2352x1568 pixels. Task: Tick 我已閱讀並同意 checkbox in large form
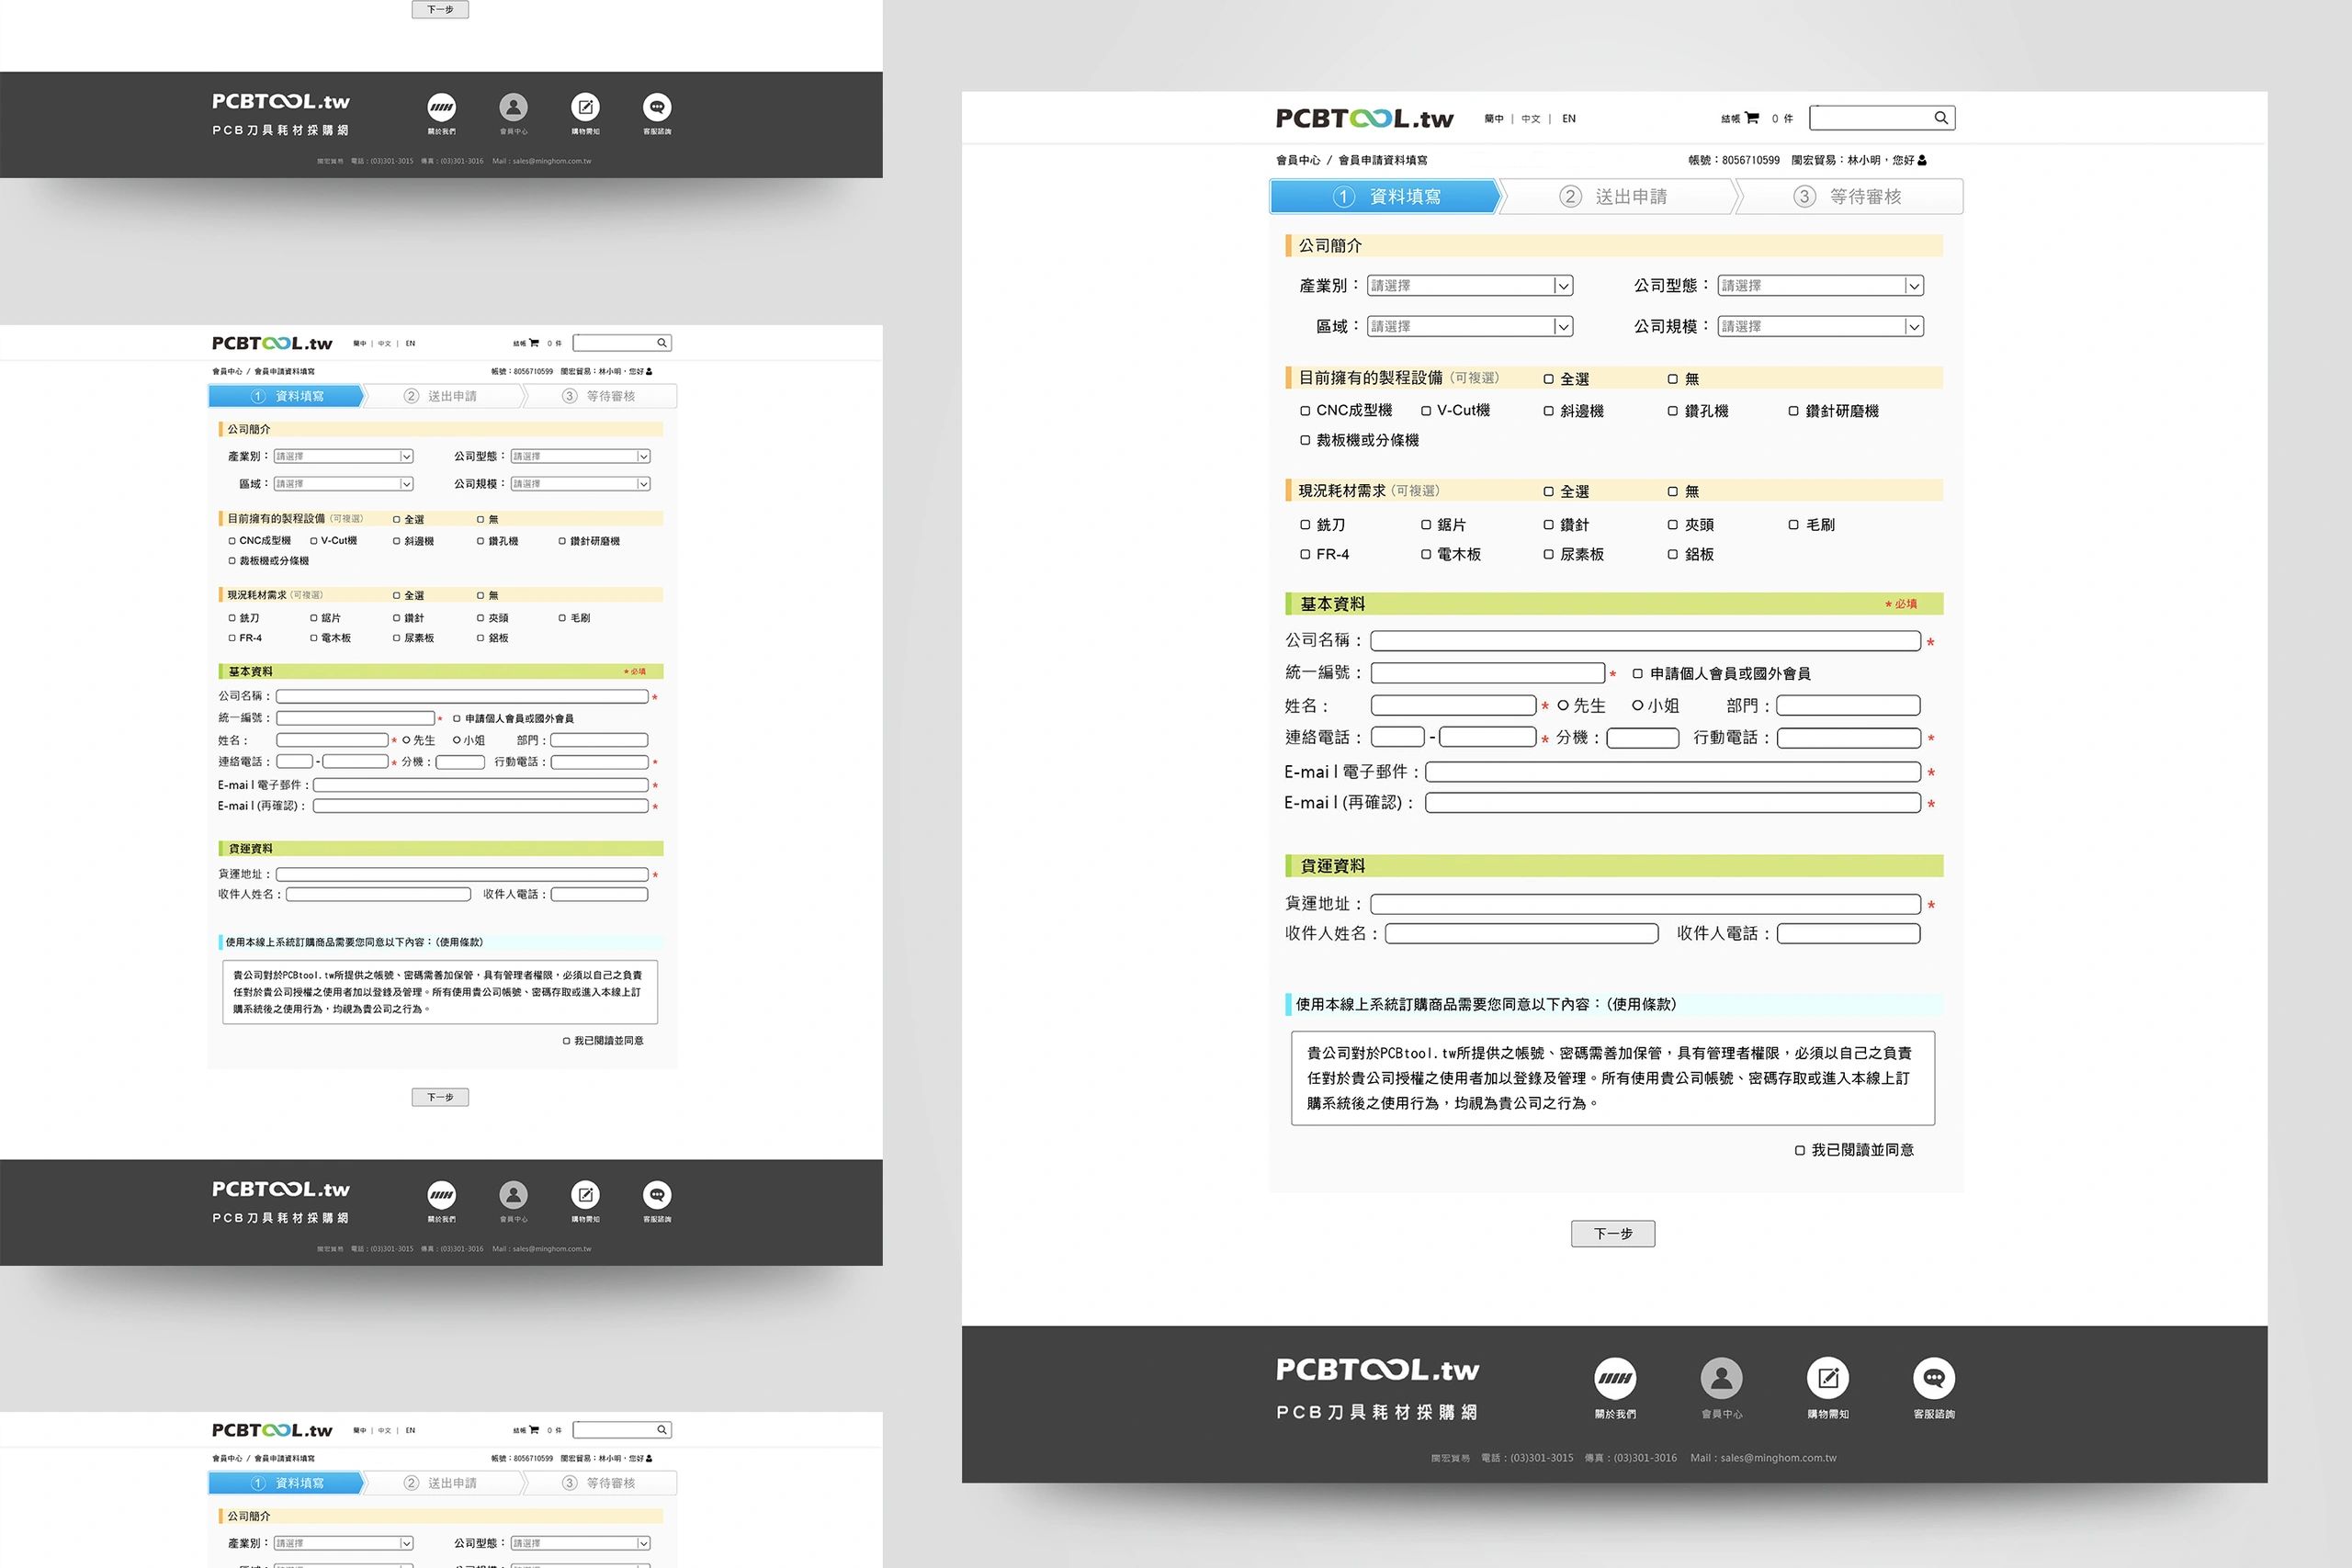coord(1800,1151)
